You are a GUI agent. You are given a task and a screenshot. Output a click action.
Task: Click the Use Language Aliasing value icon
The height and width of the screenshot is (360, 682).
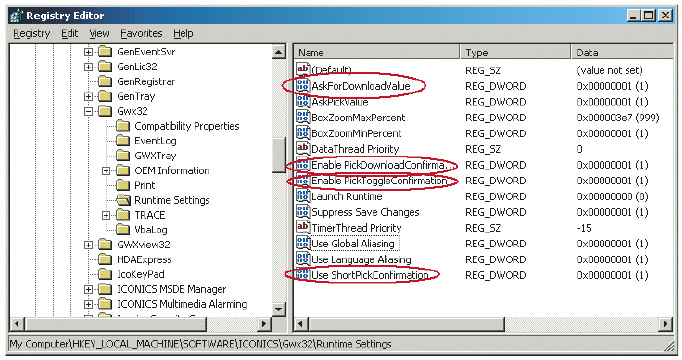303,259
